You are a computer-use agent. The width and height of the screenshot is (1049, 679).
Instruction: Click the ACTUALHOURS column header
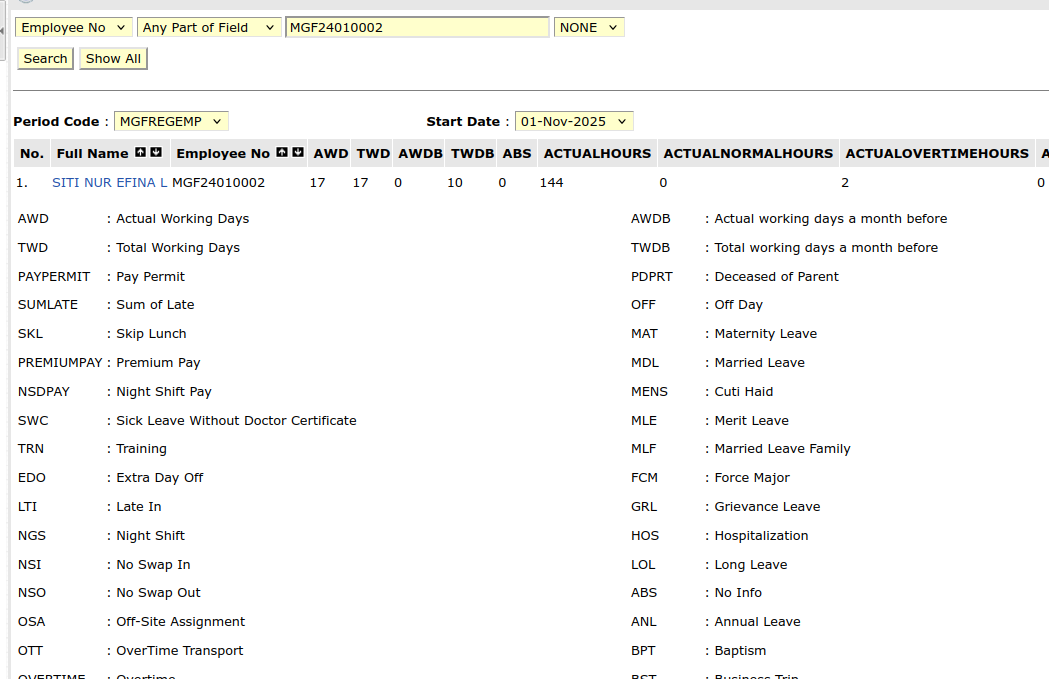tap(597, 154)
